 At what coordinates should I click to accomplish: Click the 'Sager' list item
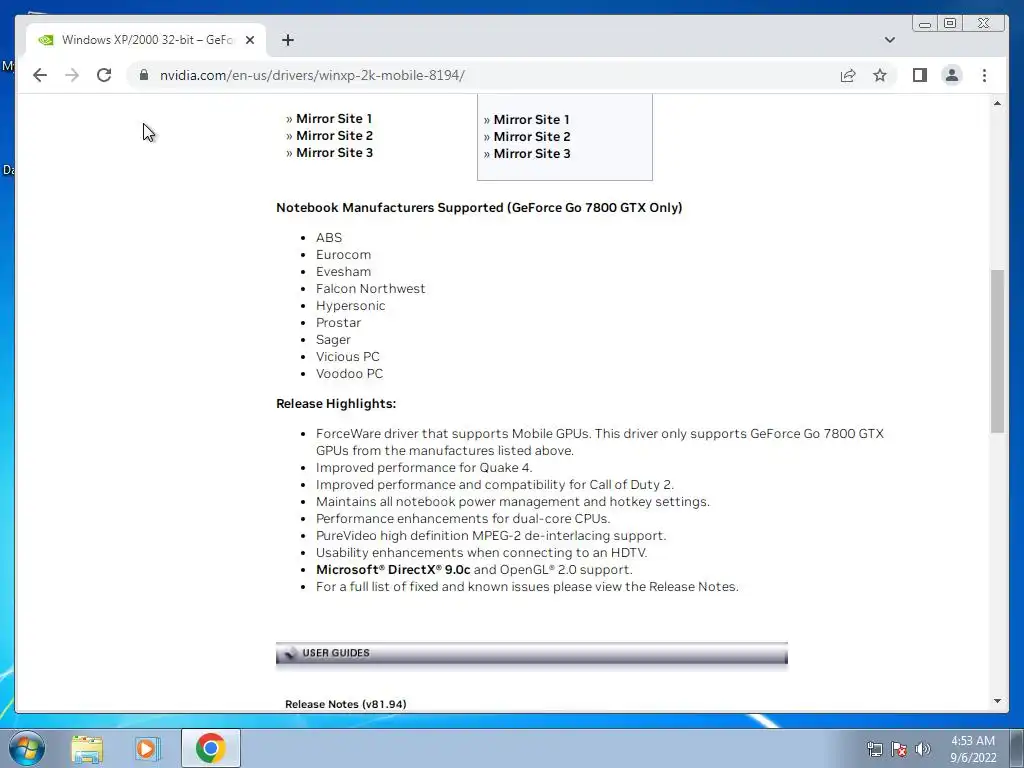(333, 340)
